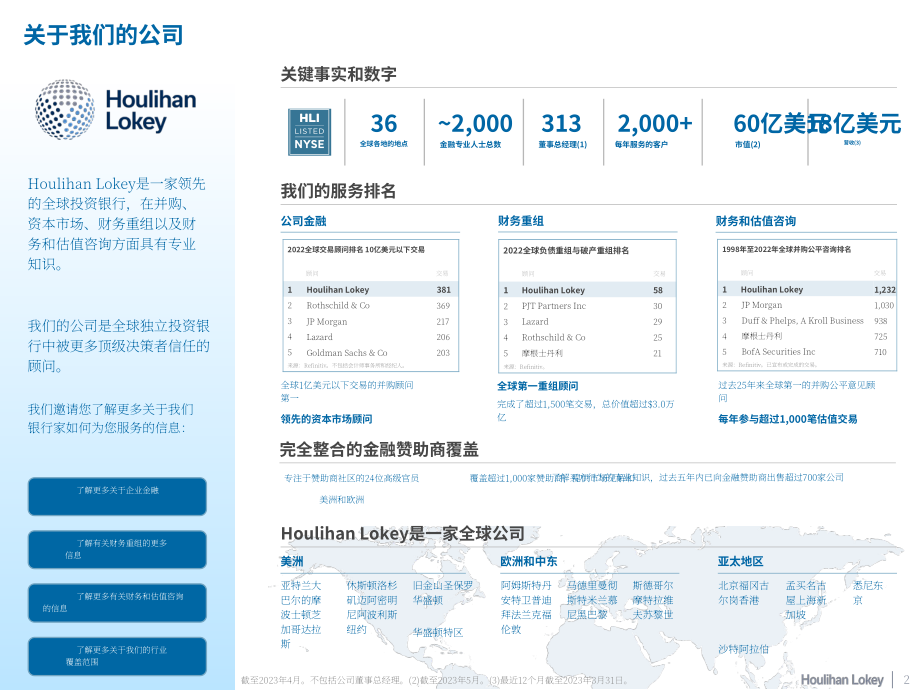This screenshot has width=920, height=690.
Task: Select JP Morgan 1,030 row
Action: click(807, 305)
